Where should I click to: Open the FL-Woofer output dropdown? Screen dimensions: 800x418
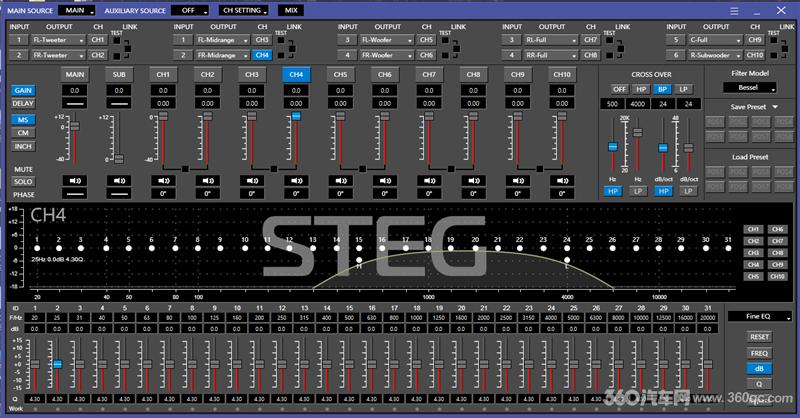click(387, 40)
